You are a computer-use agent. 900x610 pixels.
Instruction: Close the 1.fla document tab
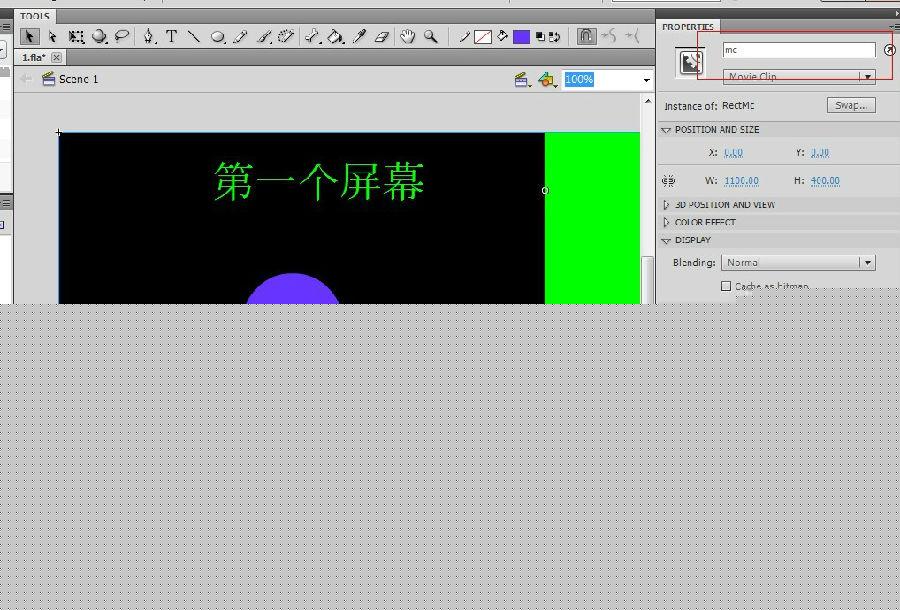tap(56, 57)
